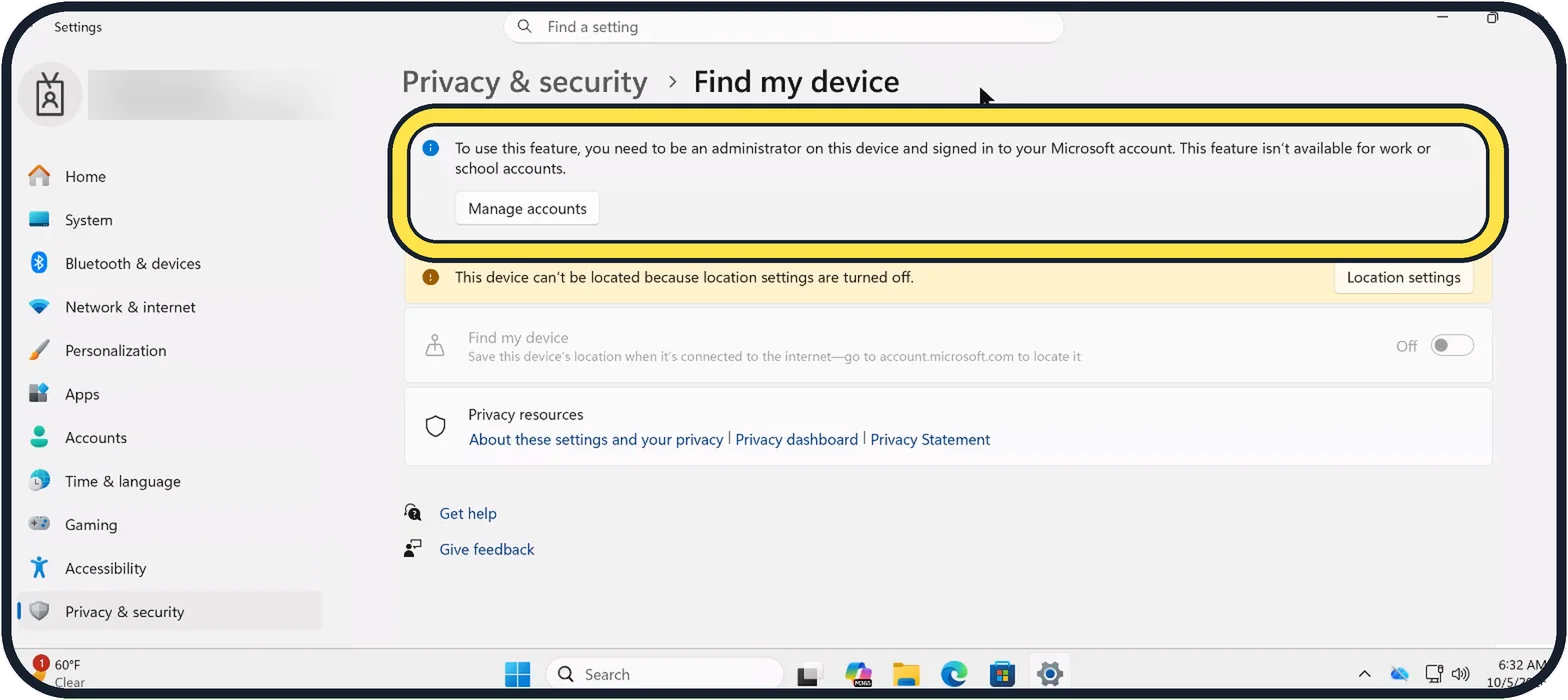1568x700 pixels.
Task: Click the Location settings button
Action: click(x=1403, y=277)
